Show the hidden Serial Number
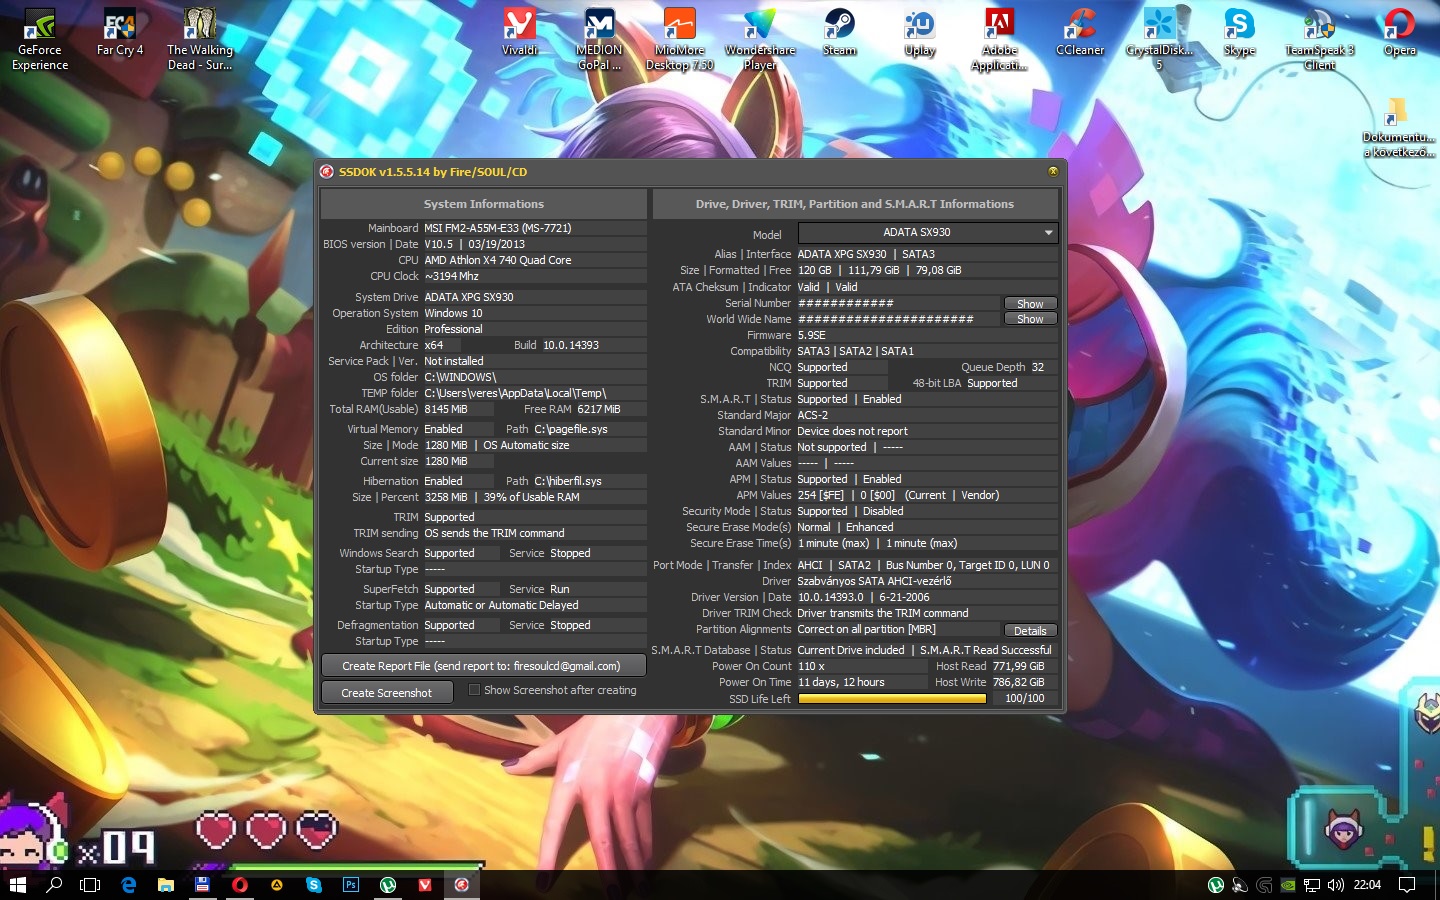The width and height of the screenshot is (1440, 900). tap(1030, 304)
